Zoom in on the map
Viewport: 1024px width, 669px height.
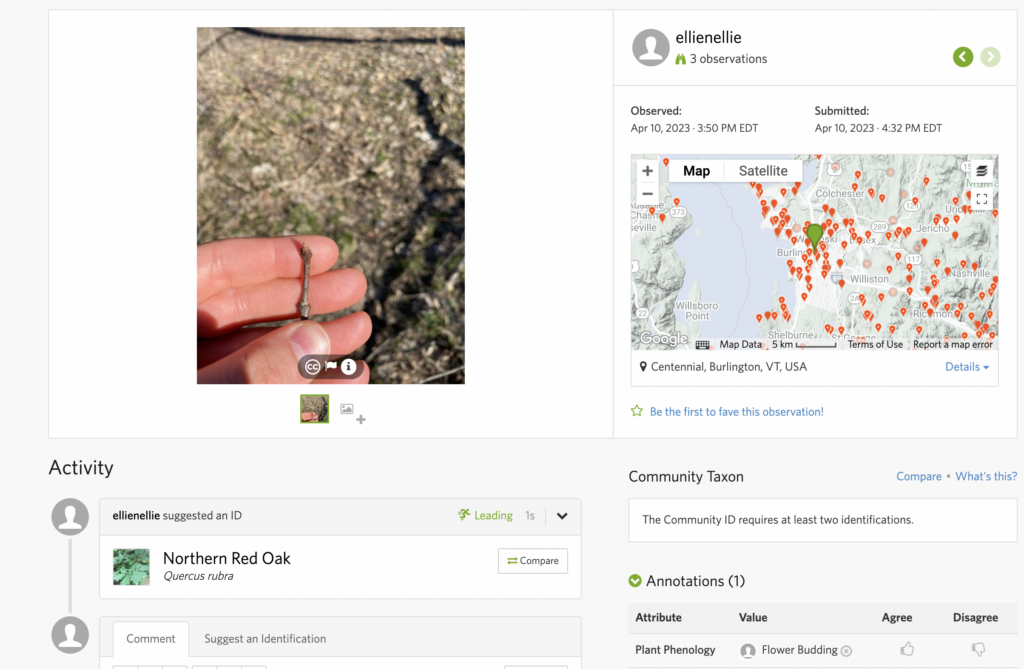pyautogui.click(x=648, y=171)
